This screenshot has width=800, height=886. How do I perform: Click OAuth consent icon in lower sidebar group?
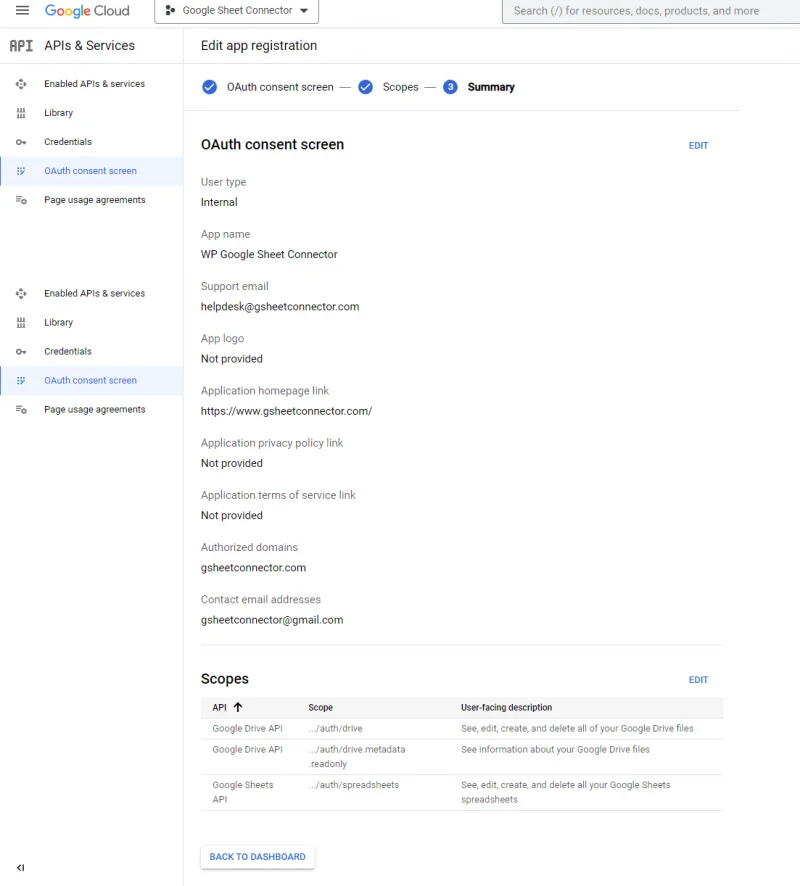[x=21, y=380]
